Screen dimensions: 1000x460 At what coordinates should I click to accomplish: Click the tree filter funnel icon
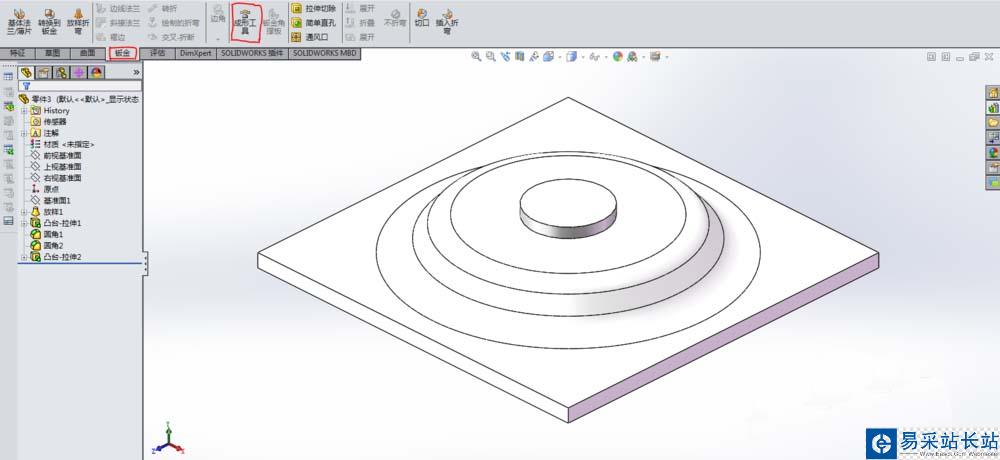(26, 85)
